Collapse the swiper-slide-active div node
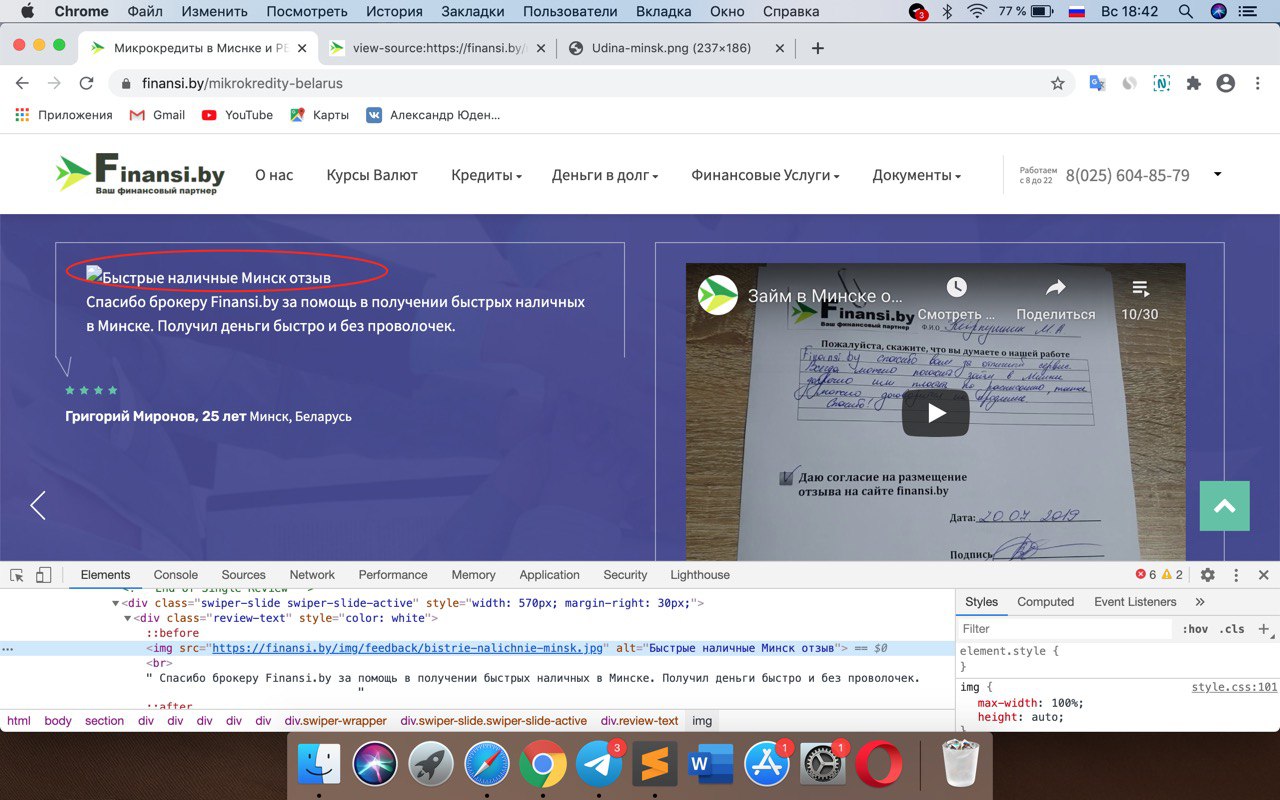The image size is (1280, 800). coord(116,603)
